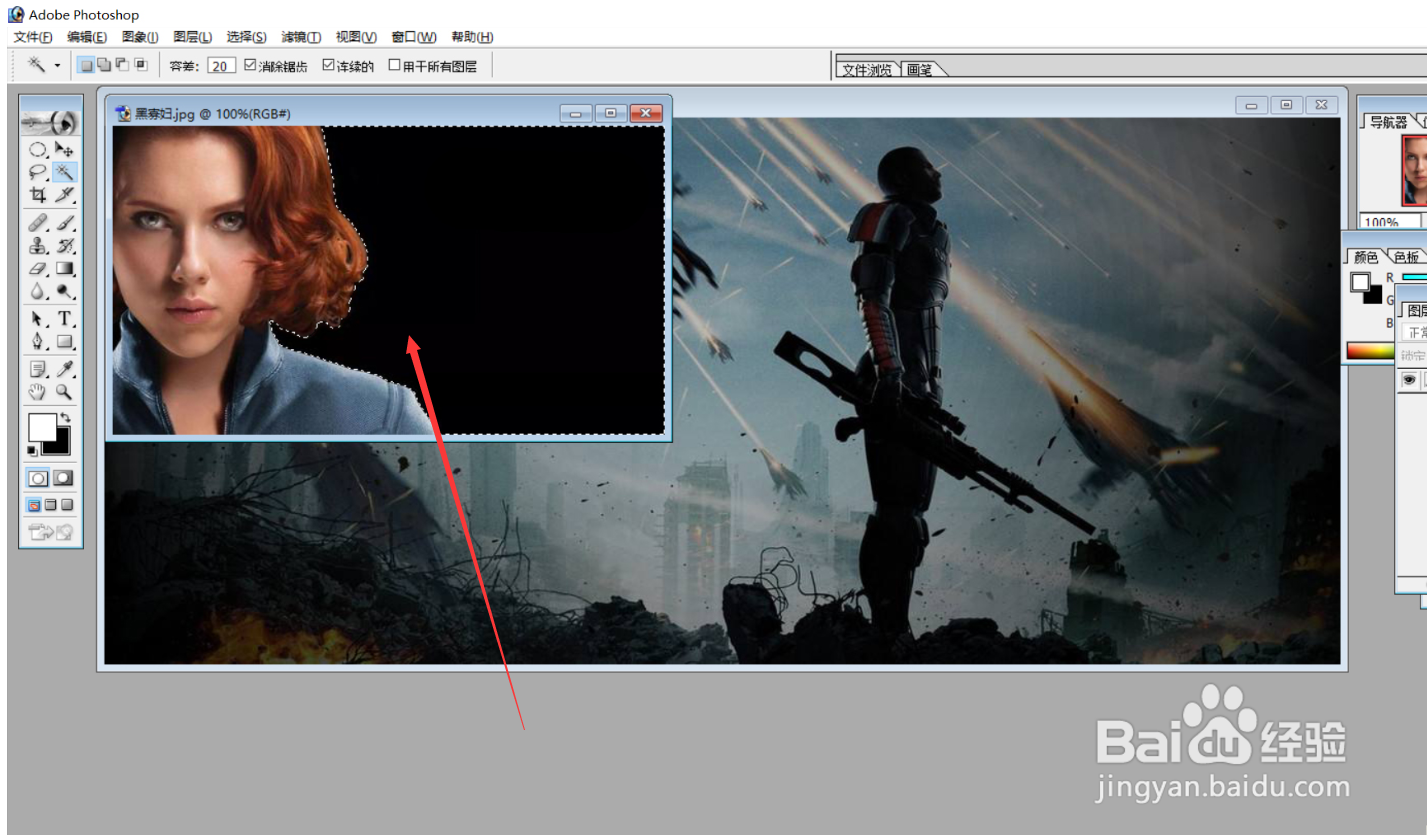
Task: Open the 选择(S) menu
Action: (247, 37)
